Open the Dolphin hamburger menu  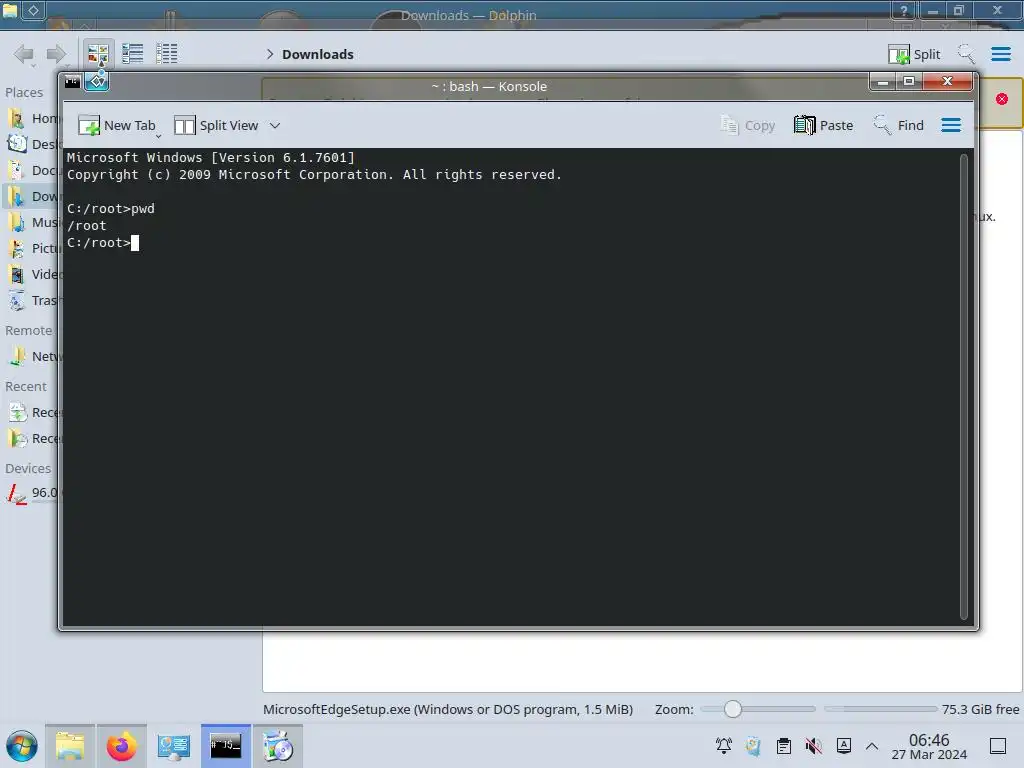(x=1000, y=54)
